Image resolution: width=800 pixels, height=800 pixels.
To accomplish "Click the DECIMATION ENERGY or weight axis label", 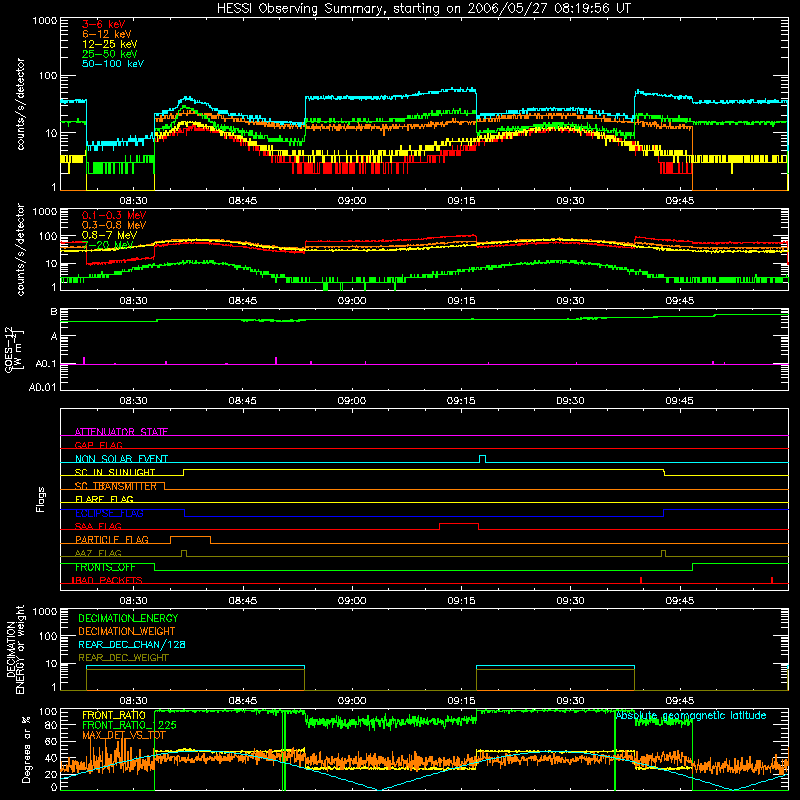I will pos(16,649).
